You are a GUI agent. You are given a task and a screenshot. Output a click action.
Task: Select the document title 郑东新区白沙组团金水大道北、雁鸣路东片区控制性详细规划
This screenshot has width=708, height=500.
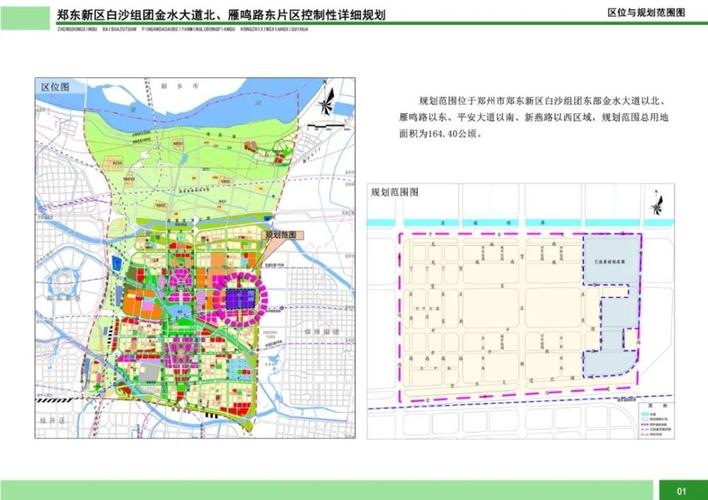(222, 15)
